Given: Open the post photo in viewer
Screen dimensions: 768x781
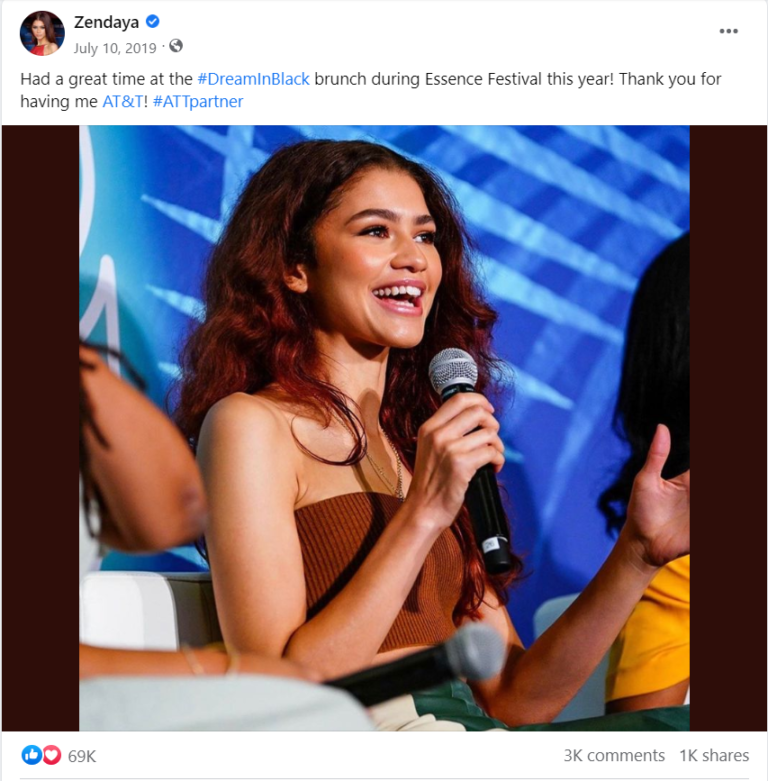Looking at the screenshot, I should (384, 428).
